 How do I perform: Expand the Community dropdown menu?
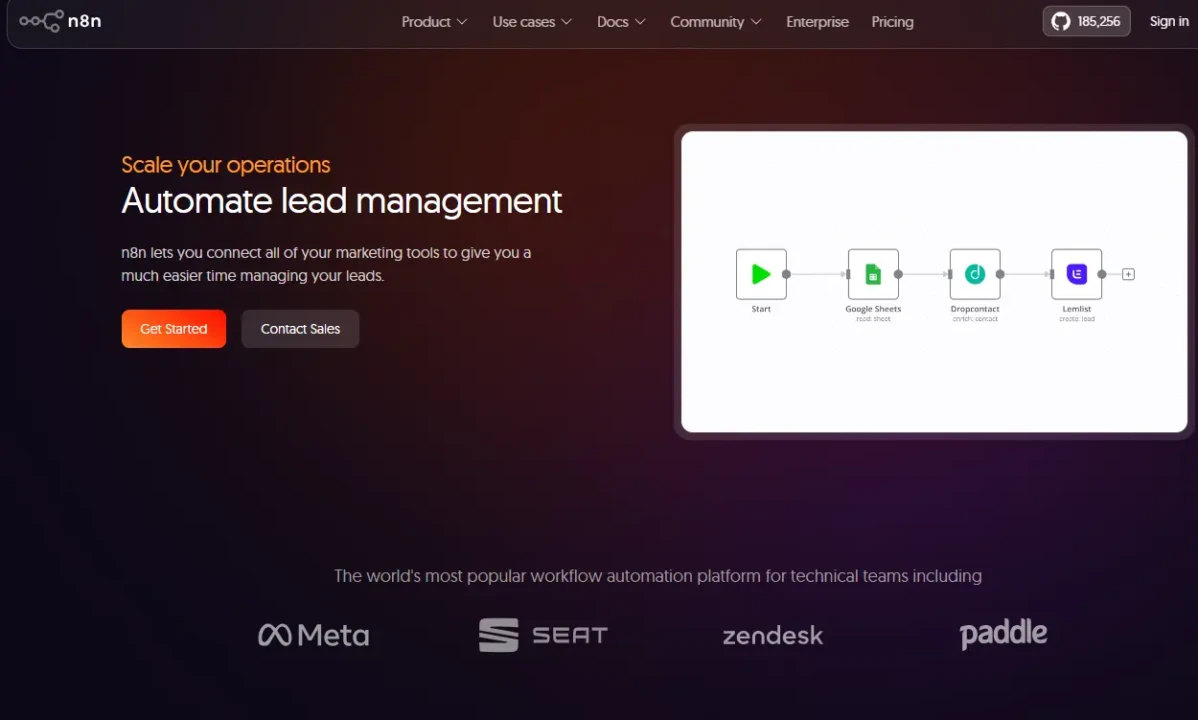pos(716,22)
